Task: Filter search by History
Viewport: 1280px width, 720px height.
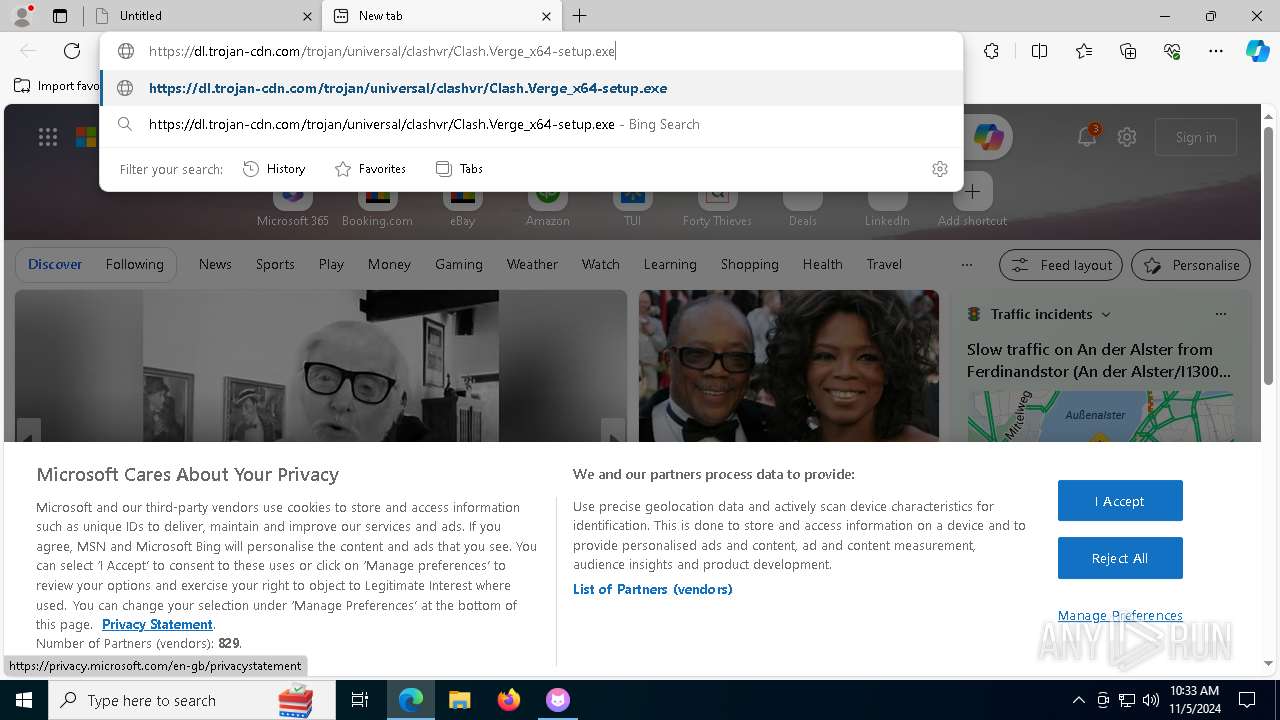Action: [x=274, y=169]
